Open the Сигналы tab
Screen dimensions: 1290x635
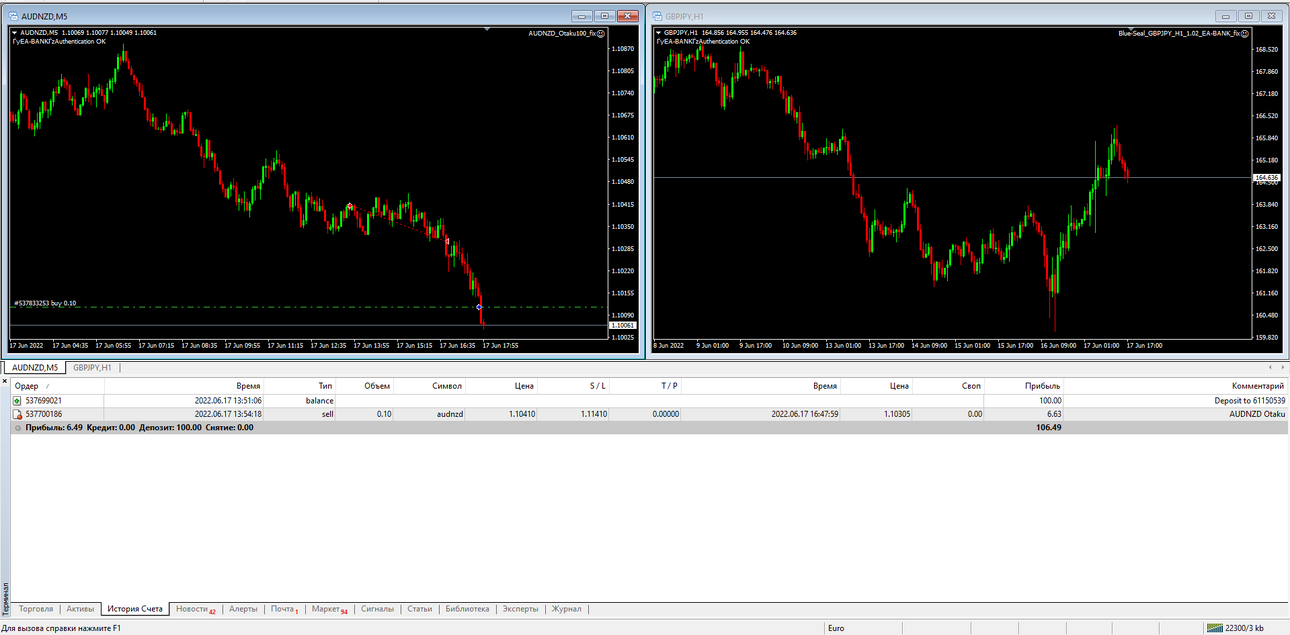(377, 608)
